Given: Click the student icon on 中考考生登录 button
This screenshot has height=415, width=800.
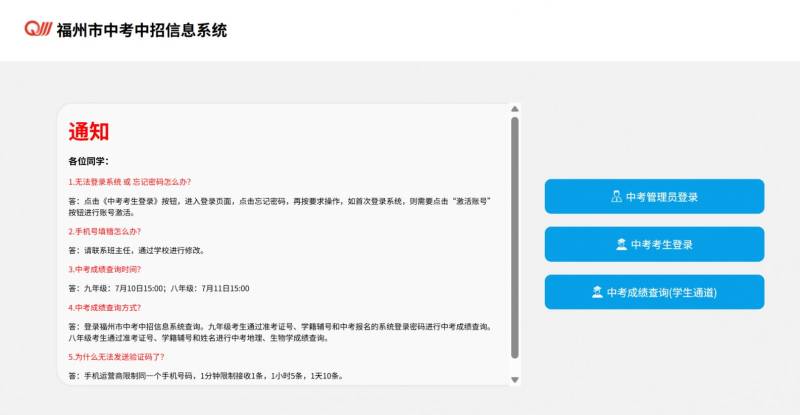Looking at the screenshot, I should pyautogui.click(x=621, y=245).
